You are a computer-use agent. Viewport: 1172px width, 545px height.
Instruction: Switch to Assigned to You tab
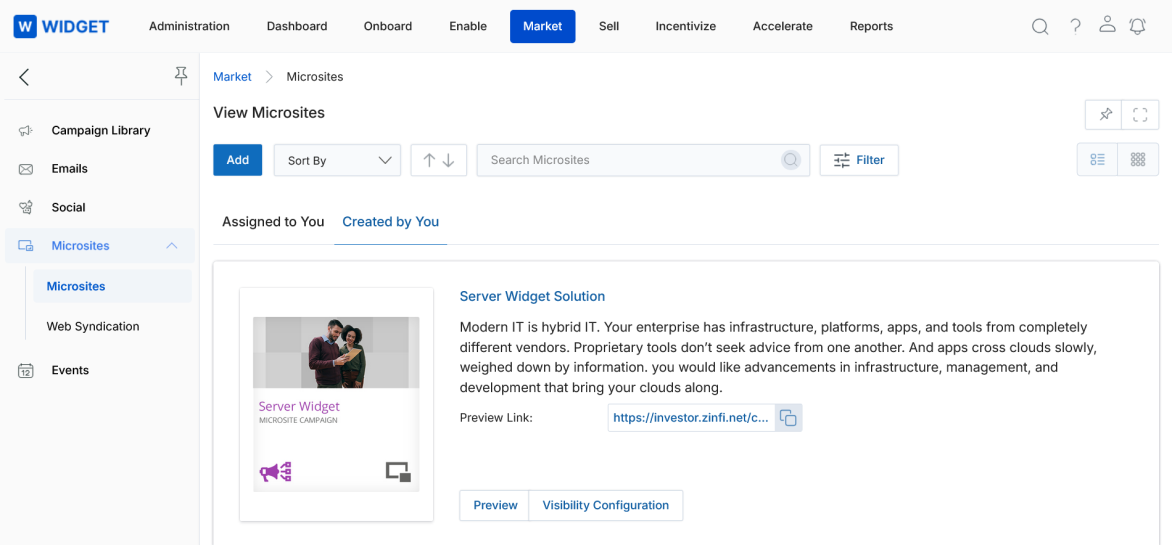(x=274, y=222)
